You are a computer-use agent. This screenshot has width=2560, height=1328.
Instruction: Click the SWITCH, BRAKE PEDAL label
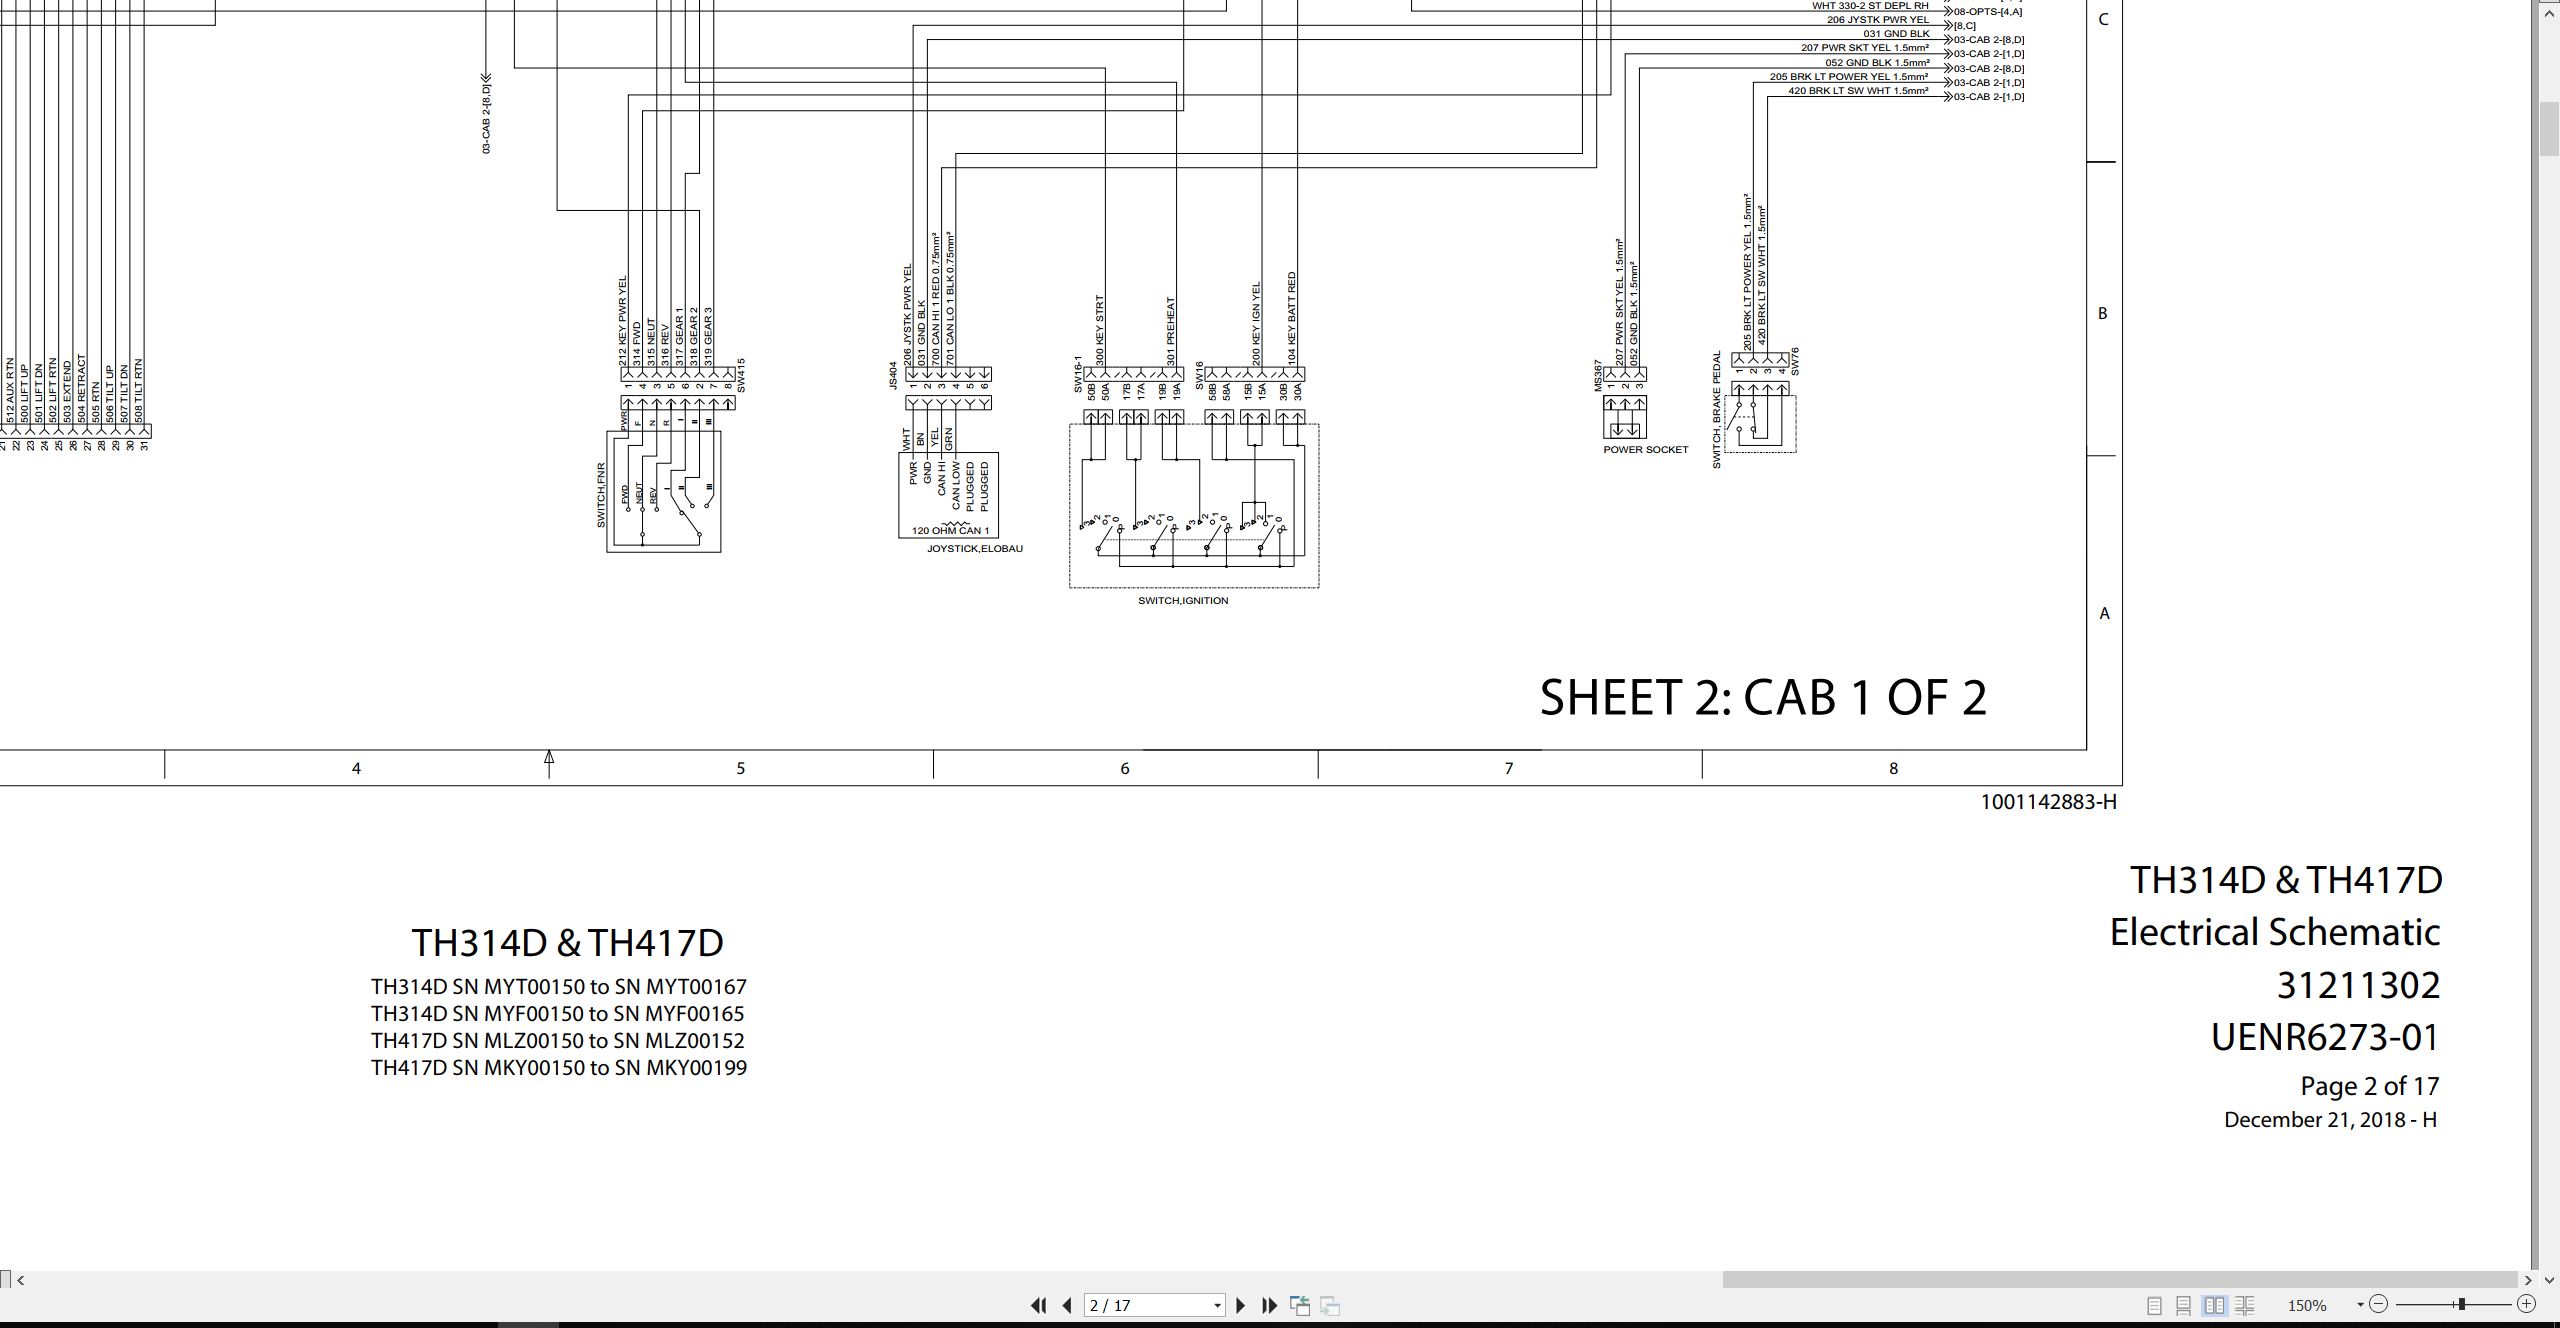coord(1717,409)
